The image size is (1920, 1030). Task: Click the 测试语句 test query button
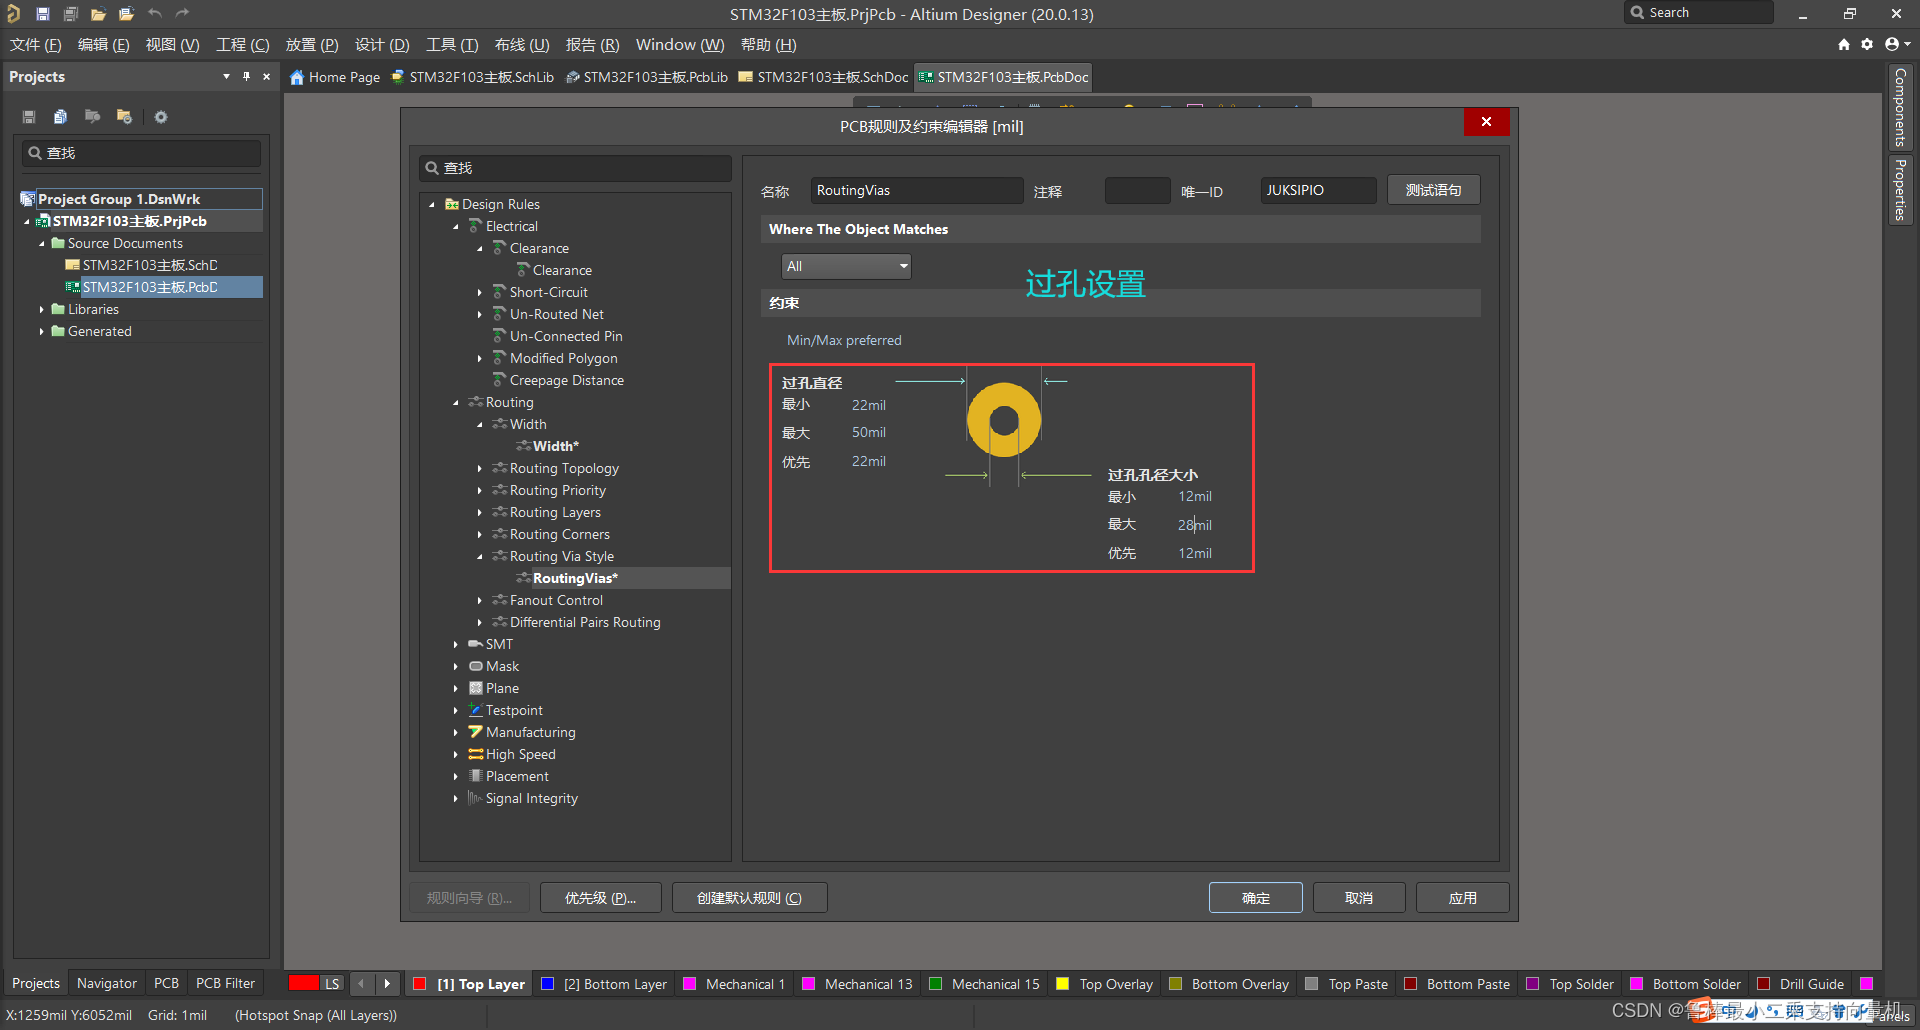(x=1433, y=190)
